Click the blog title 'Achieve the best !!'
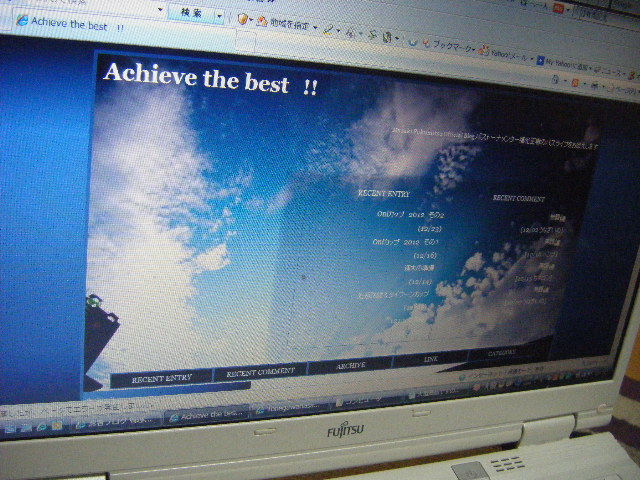This screenshot has width=640, height=480. (x=211, y=78)
